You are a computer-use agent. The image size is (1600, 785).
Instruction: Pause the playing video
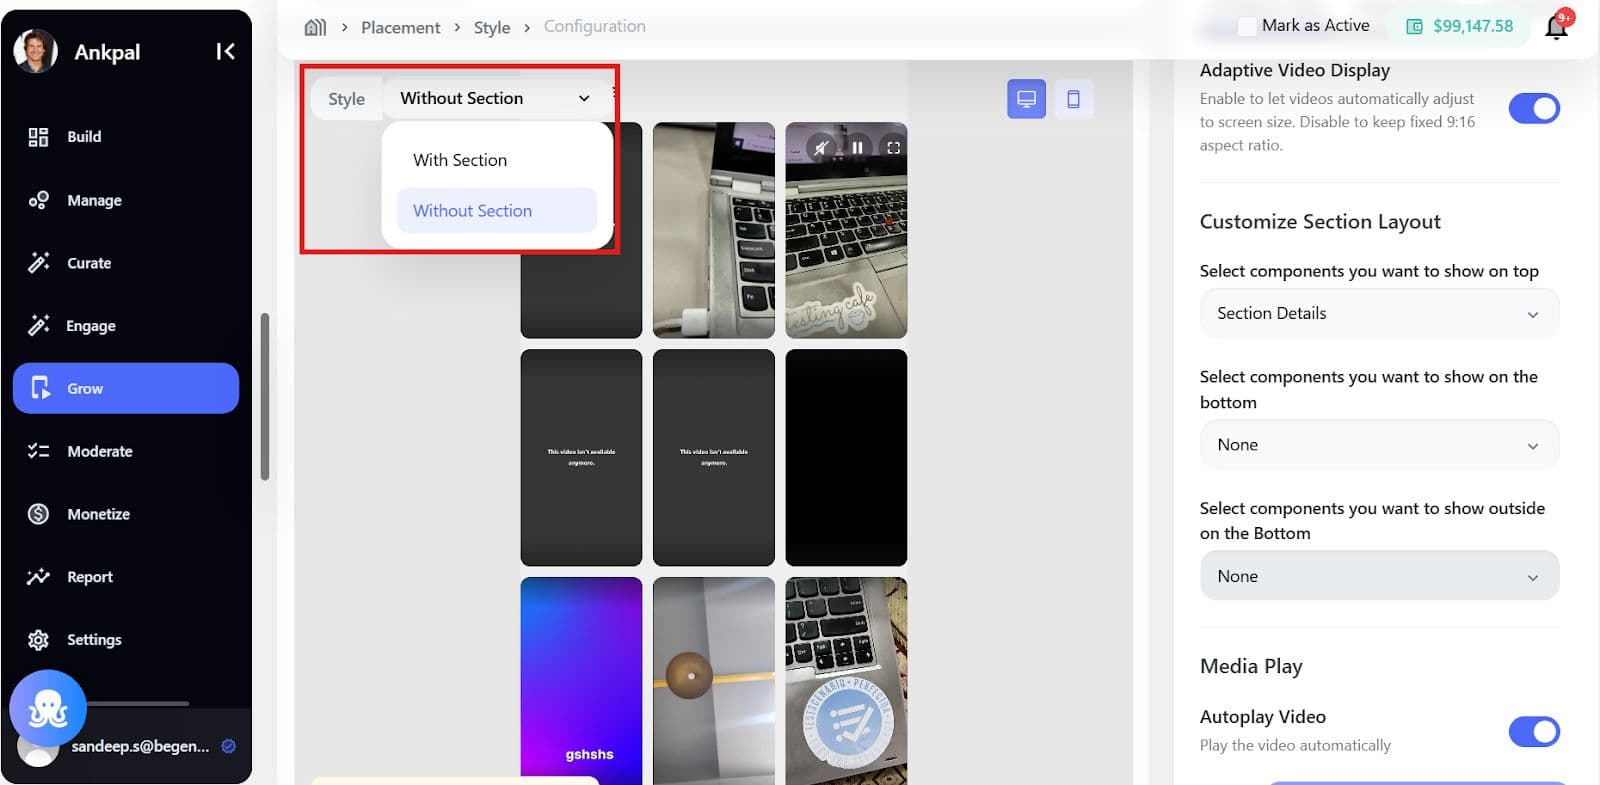(857, 148)
